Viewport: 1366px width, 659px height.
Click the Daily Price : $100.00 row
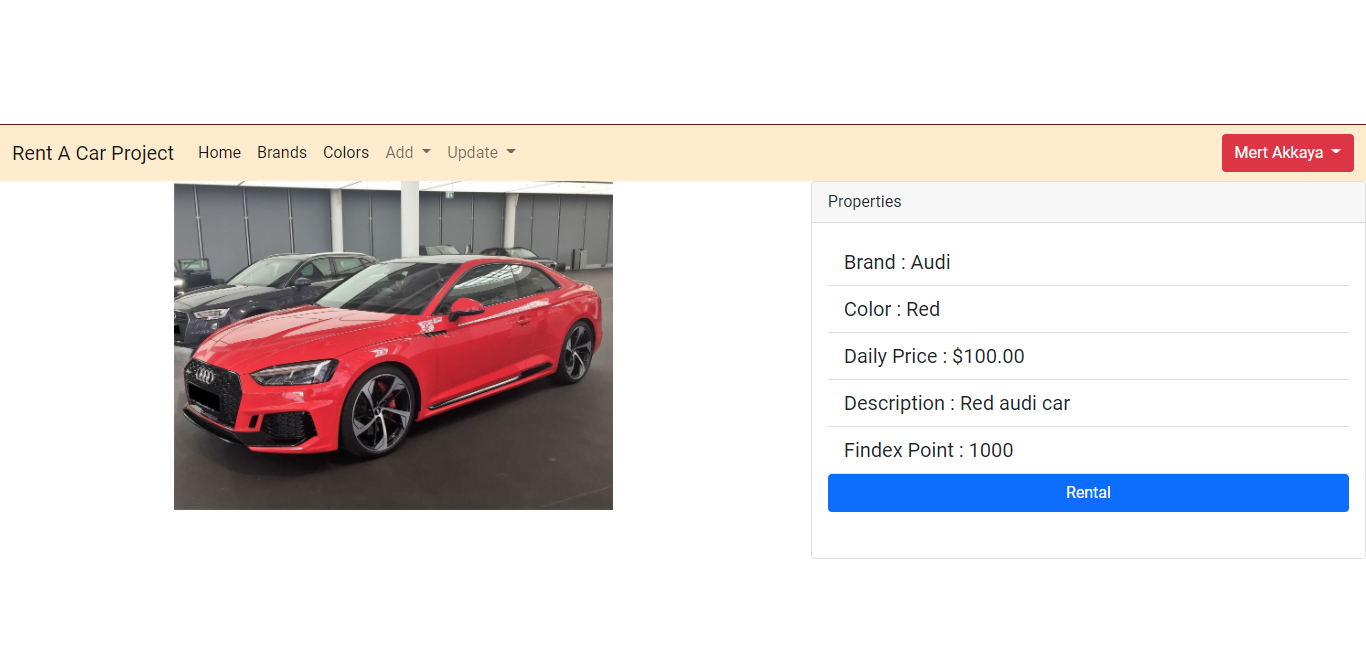(x=933, y=356)
